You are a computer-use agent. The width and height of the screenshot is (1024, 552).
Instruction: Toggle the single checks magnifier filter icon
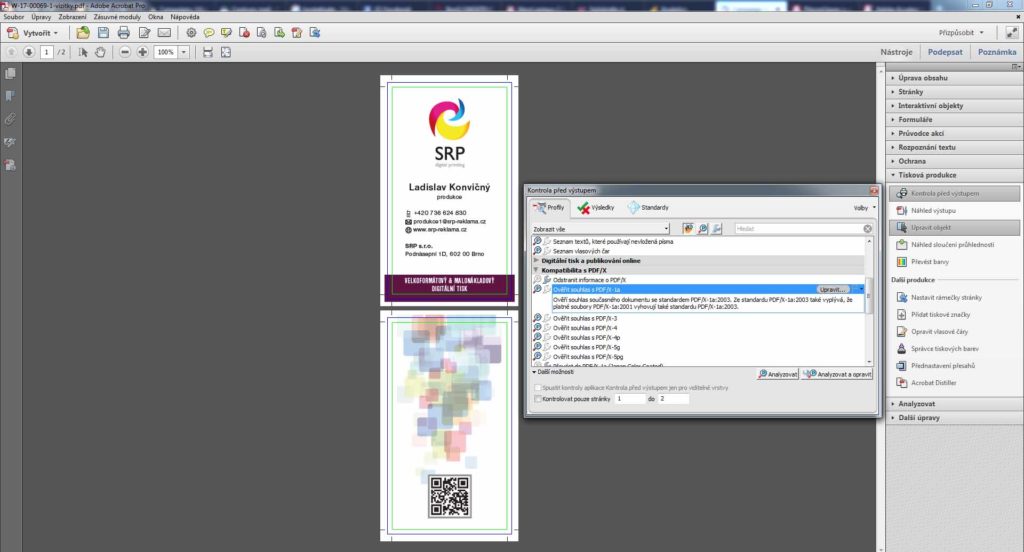tap(703, 228)
